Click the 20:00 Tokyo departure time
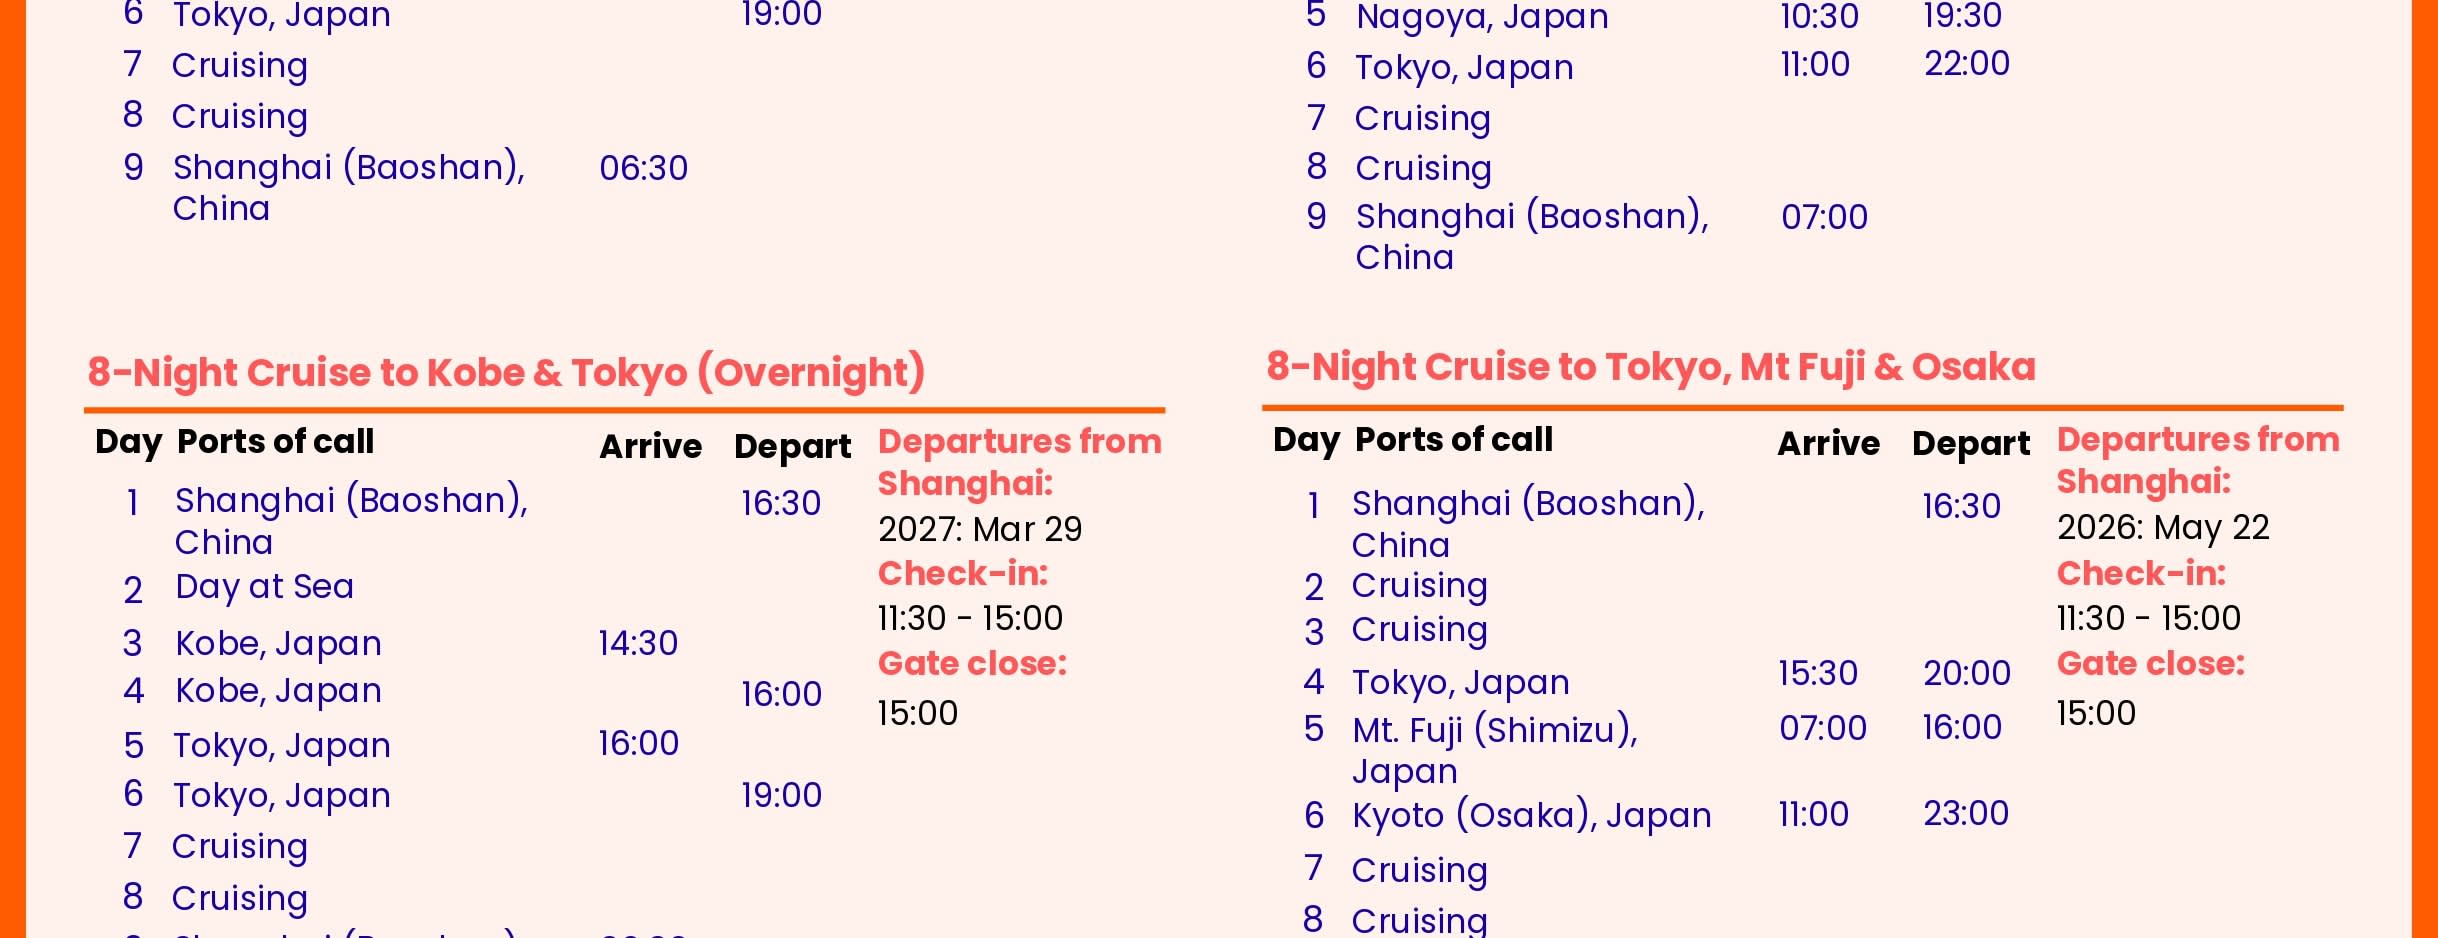This screenshot has width=2438, height=938. (1966, 673)
